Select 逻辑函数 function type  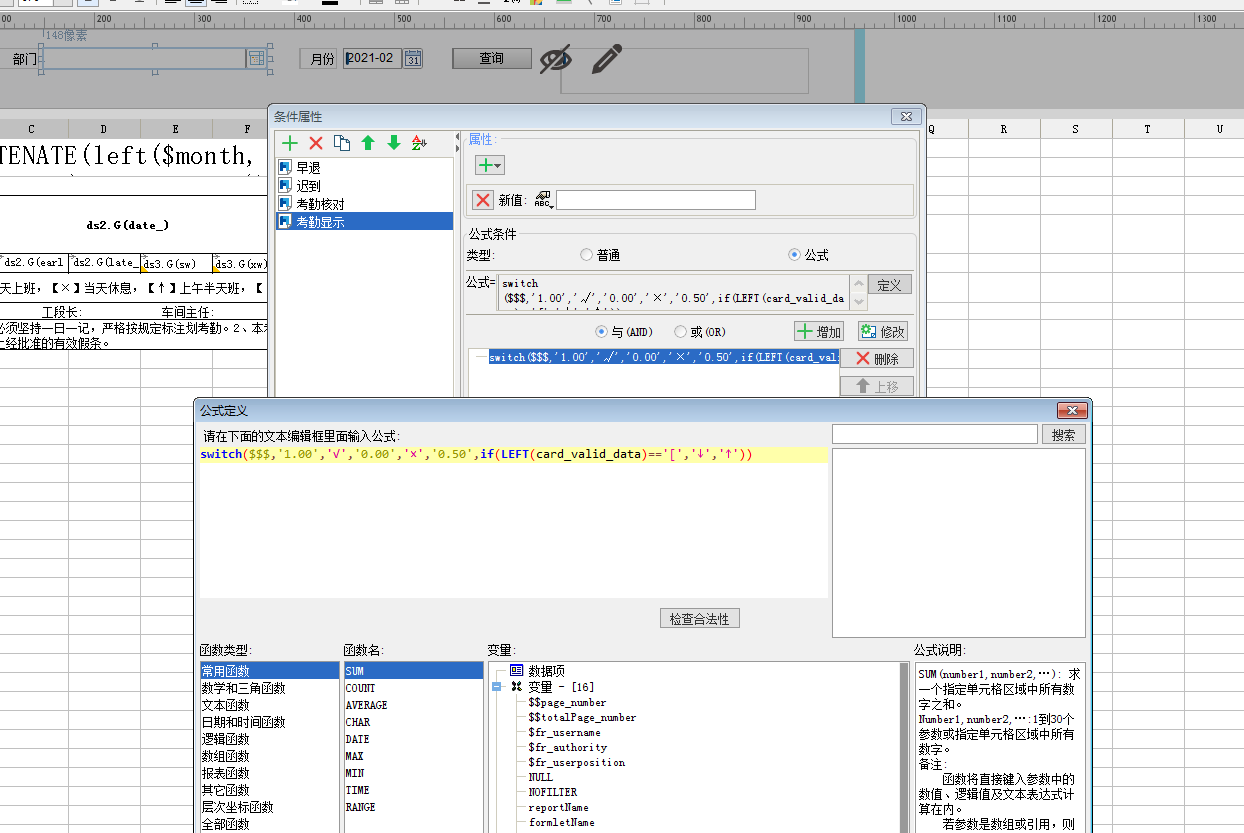[x=269, y=739]
